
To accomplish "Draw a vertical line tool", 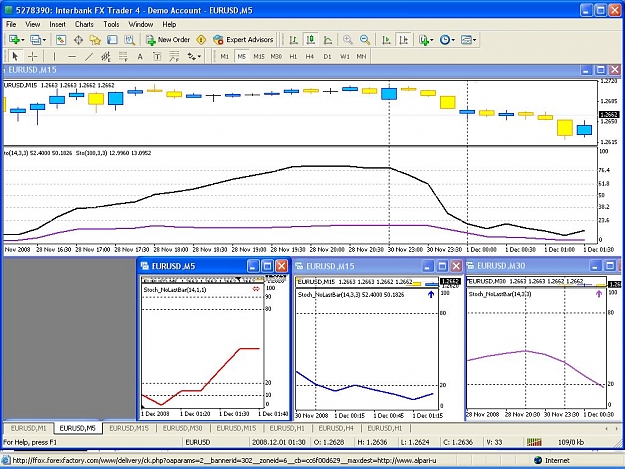I will pyautogui.click(x=54, y=57).
